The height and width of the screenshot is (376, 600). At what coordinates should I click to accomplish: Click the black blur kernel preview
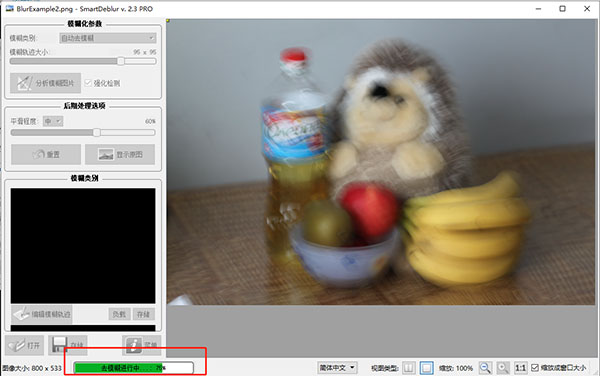[x=83, y=246]
